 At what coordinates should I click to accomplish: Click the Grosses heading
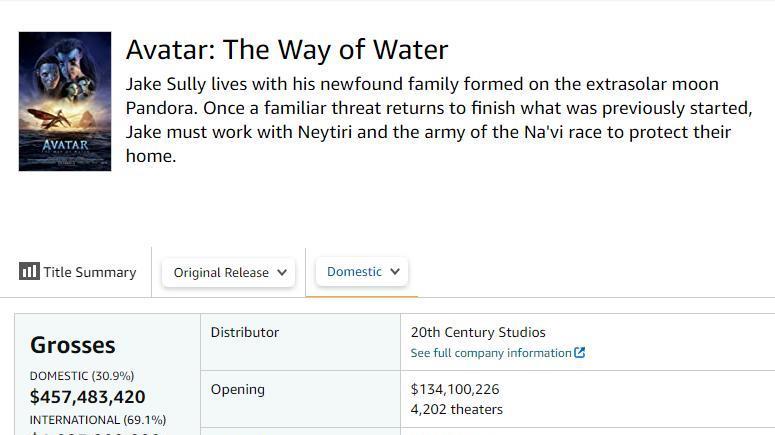click(x=73, y=345)
